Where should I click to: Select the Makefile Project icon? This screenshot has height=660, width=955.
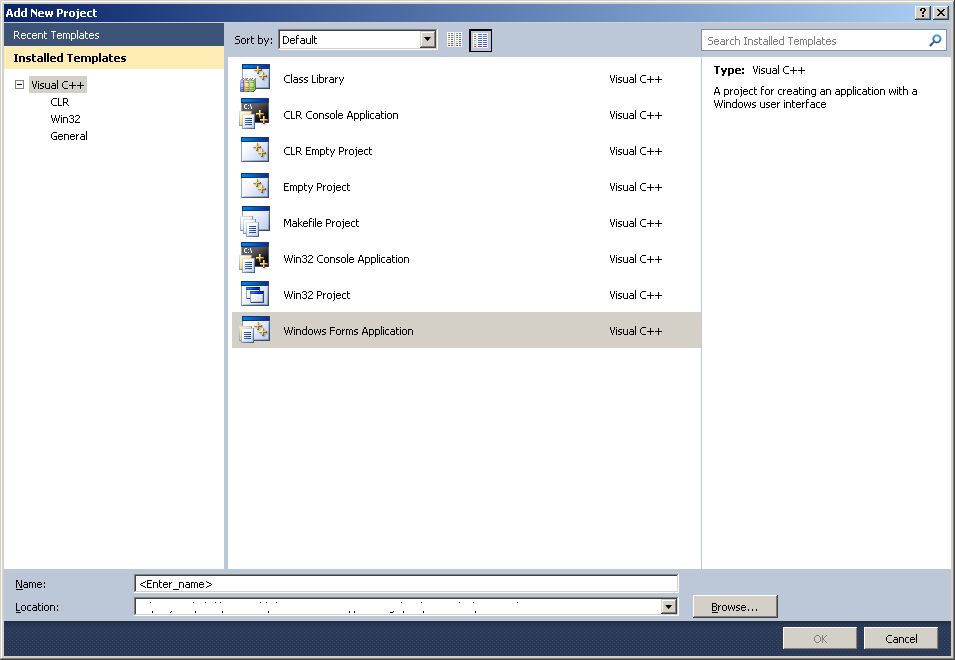pyautogui.click(x=255, y=222)
